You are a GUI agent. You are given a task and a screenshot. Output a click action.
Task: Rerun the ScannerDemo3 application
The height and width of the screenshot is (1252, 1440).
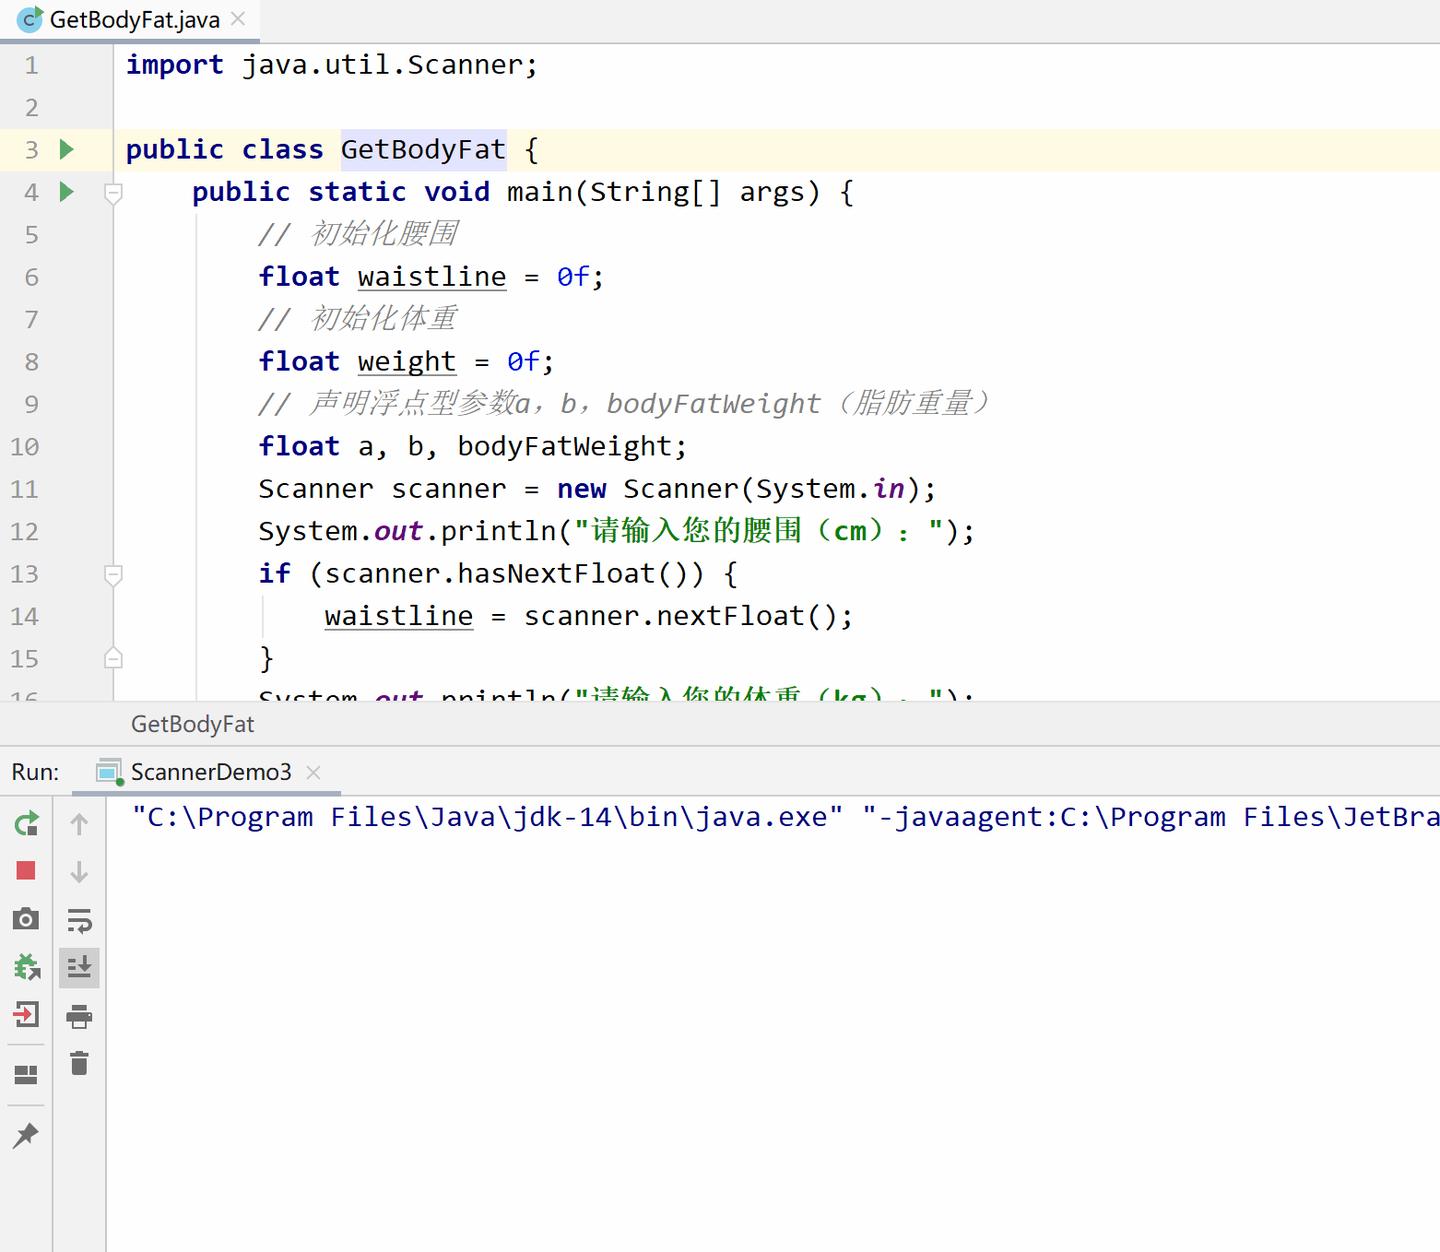pos(27,823)
